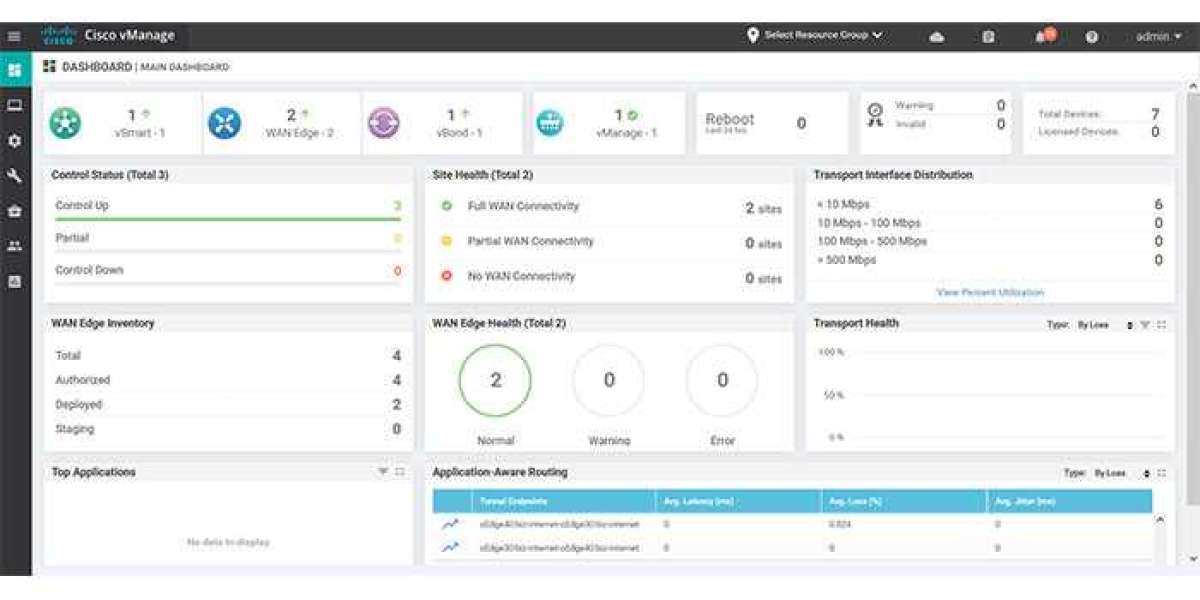Viewport: 1200px width, 600px height.
Task: Open filter icon in Transport Health panel
Action: point(1145,325)
